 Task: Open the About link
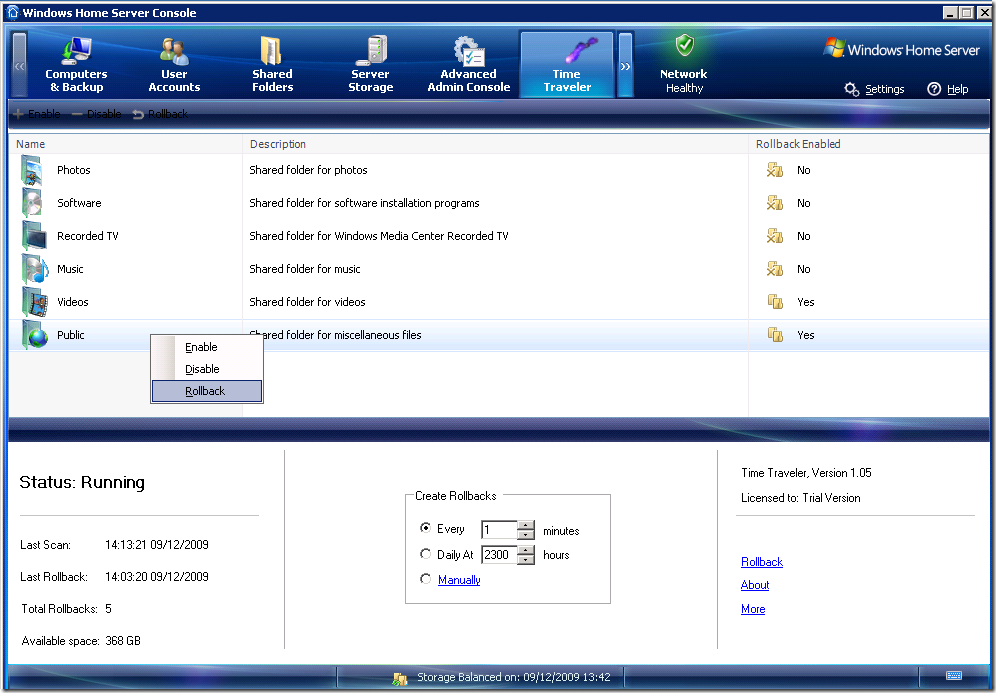click(x=755, y=585)
